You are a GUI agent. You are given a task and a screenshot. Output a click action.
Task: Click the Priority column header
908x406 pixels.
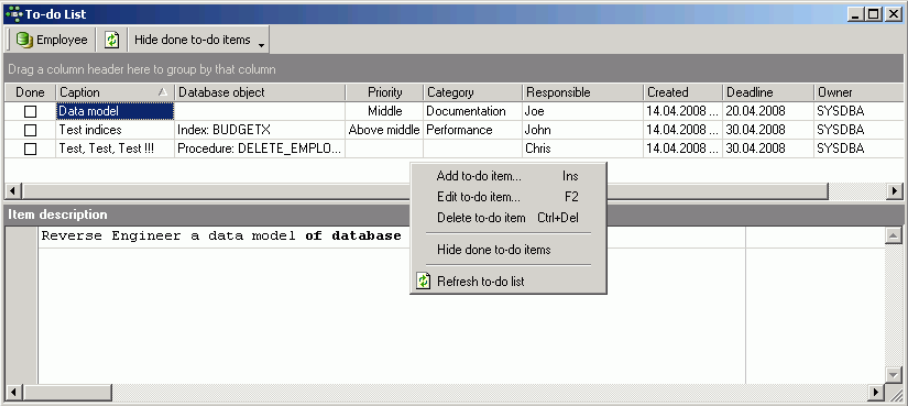[x=384, y=93]
